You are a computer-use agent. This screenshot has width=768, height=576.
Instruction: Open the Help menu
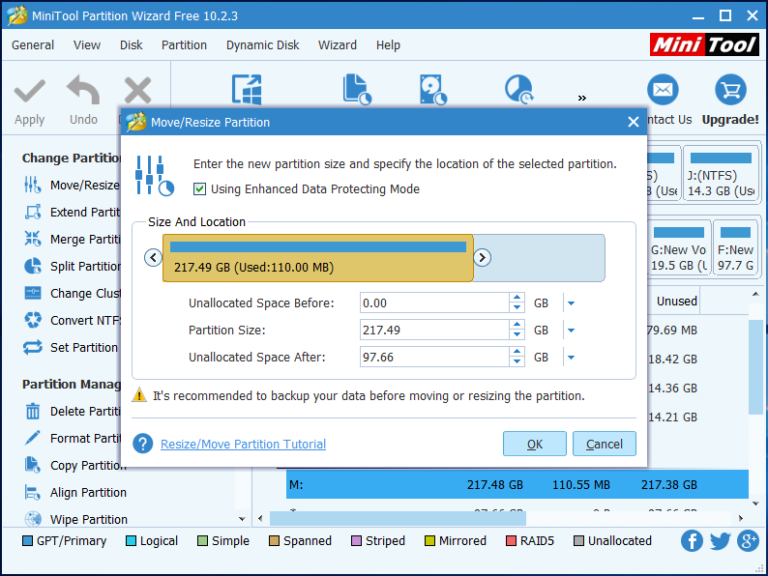pyautogui.click(x=388, y=45)
